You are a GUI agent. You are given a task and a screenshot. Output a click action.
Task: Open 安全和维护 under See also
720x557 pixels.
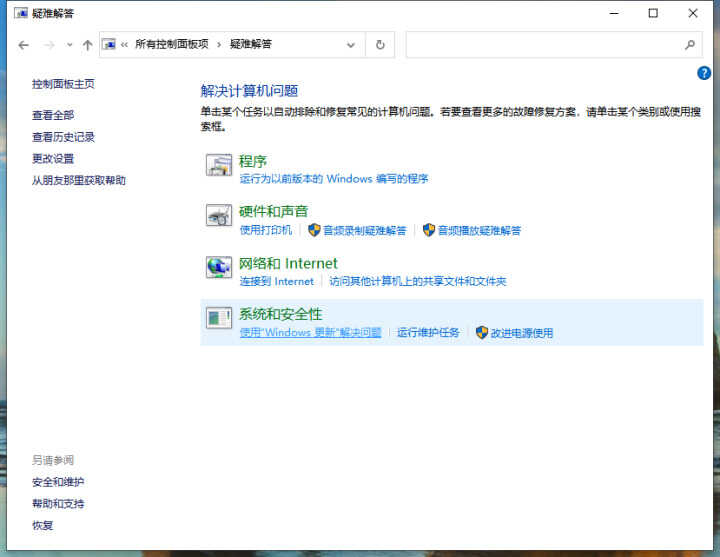[x=58, y=482]
